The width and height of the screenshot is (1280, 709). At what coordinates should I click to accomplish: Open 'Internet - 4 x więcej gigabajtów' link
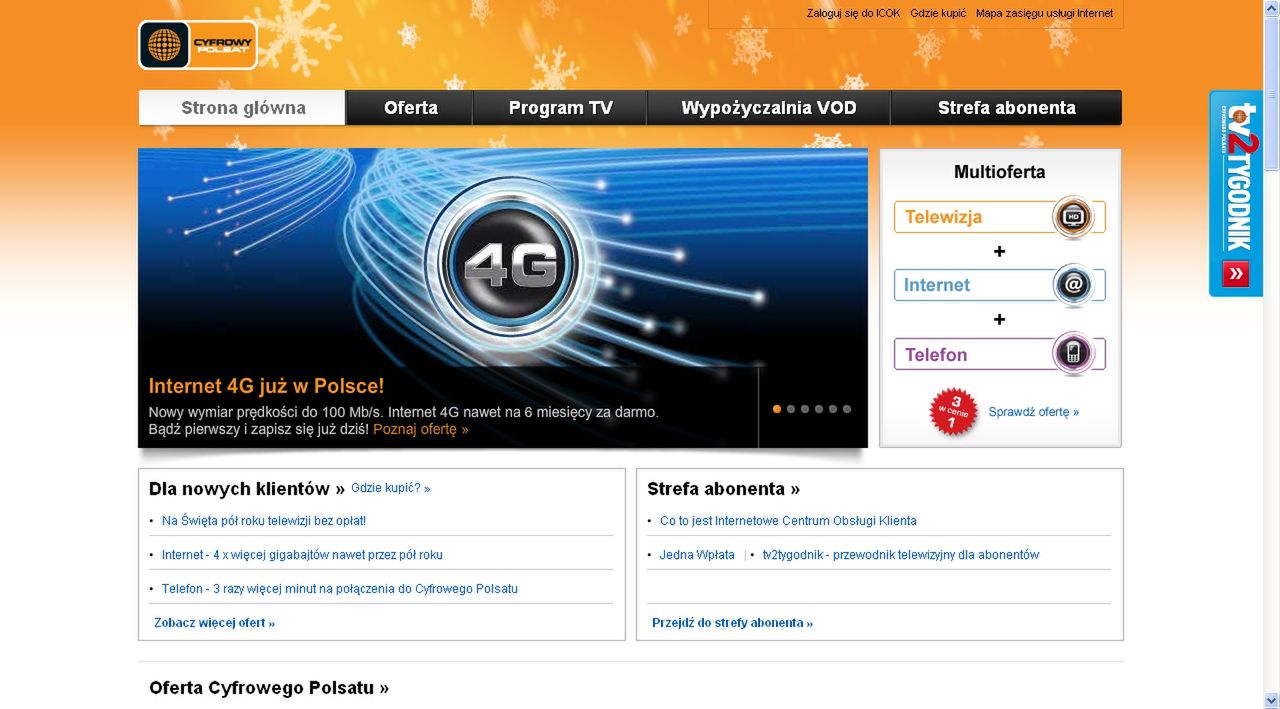(302, 555)
